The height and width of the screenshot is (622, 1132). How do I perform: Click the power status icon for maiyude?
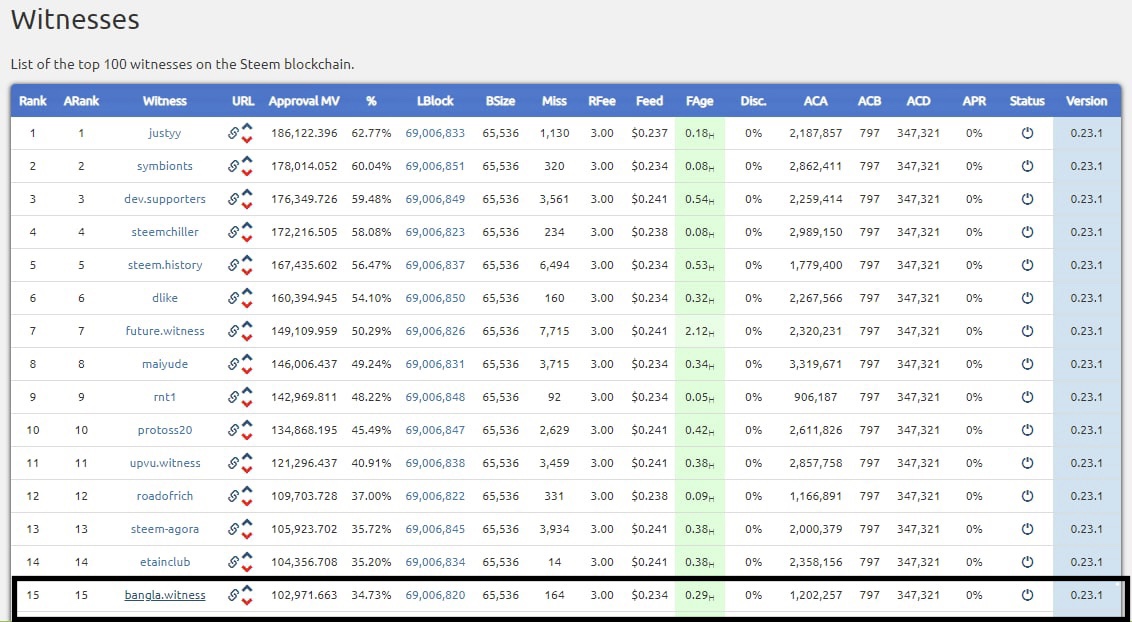(1027, 364)
